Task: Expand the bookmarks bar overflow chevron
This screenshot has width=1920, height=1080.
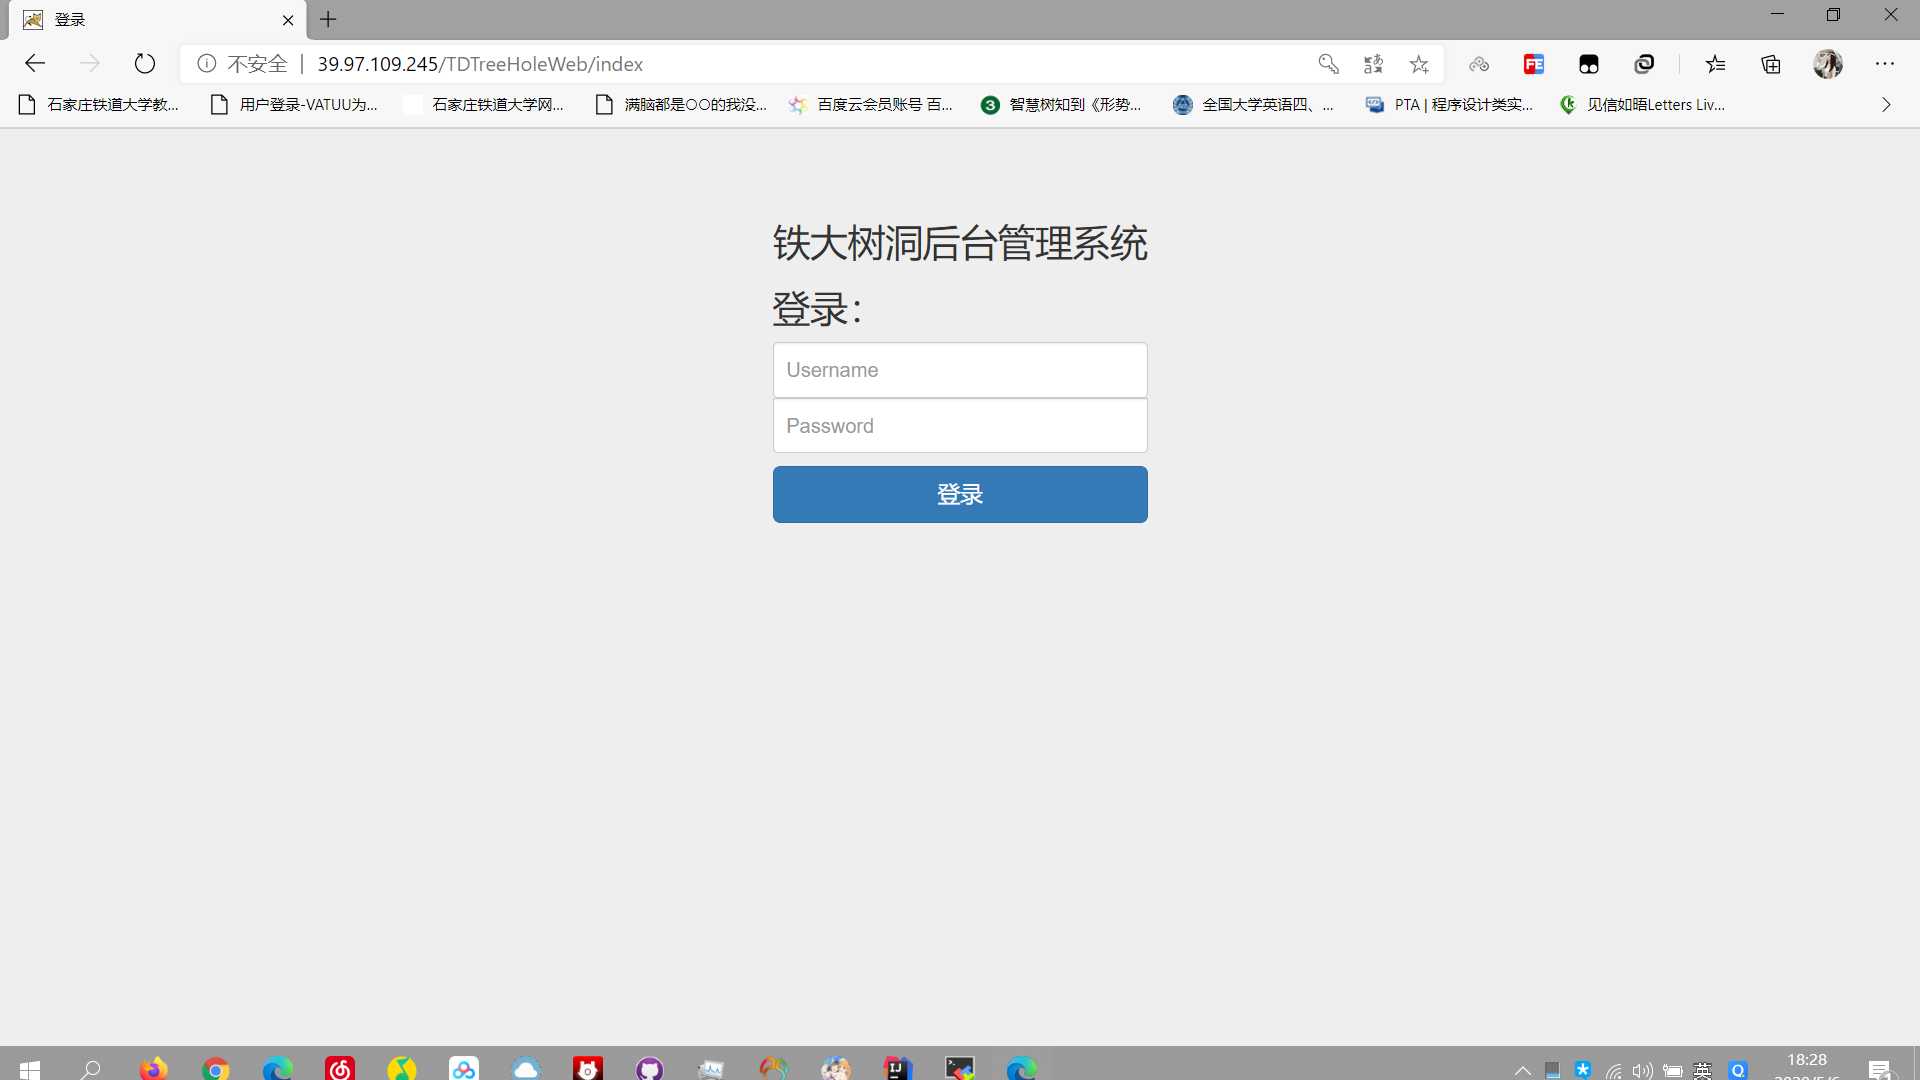Action: [x=1886, y=104]
